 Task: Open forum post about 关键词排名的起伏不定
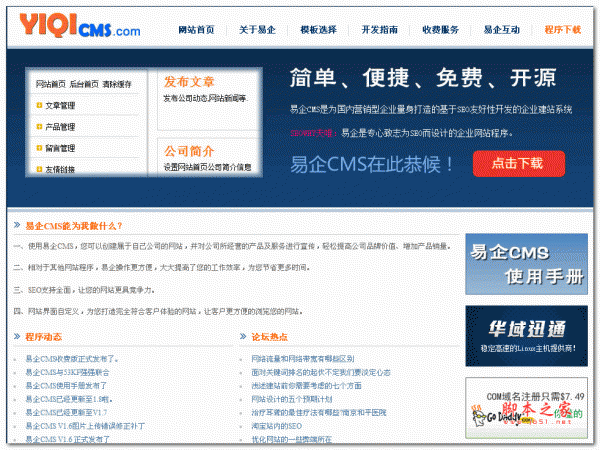[321, 372]
